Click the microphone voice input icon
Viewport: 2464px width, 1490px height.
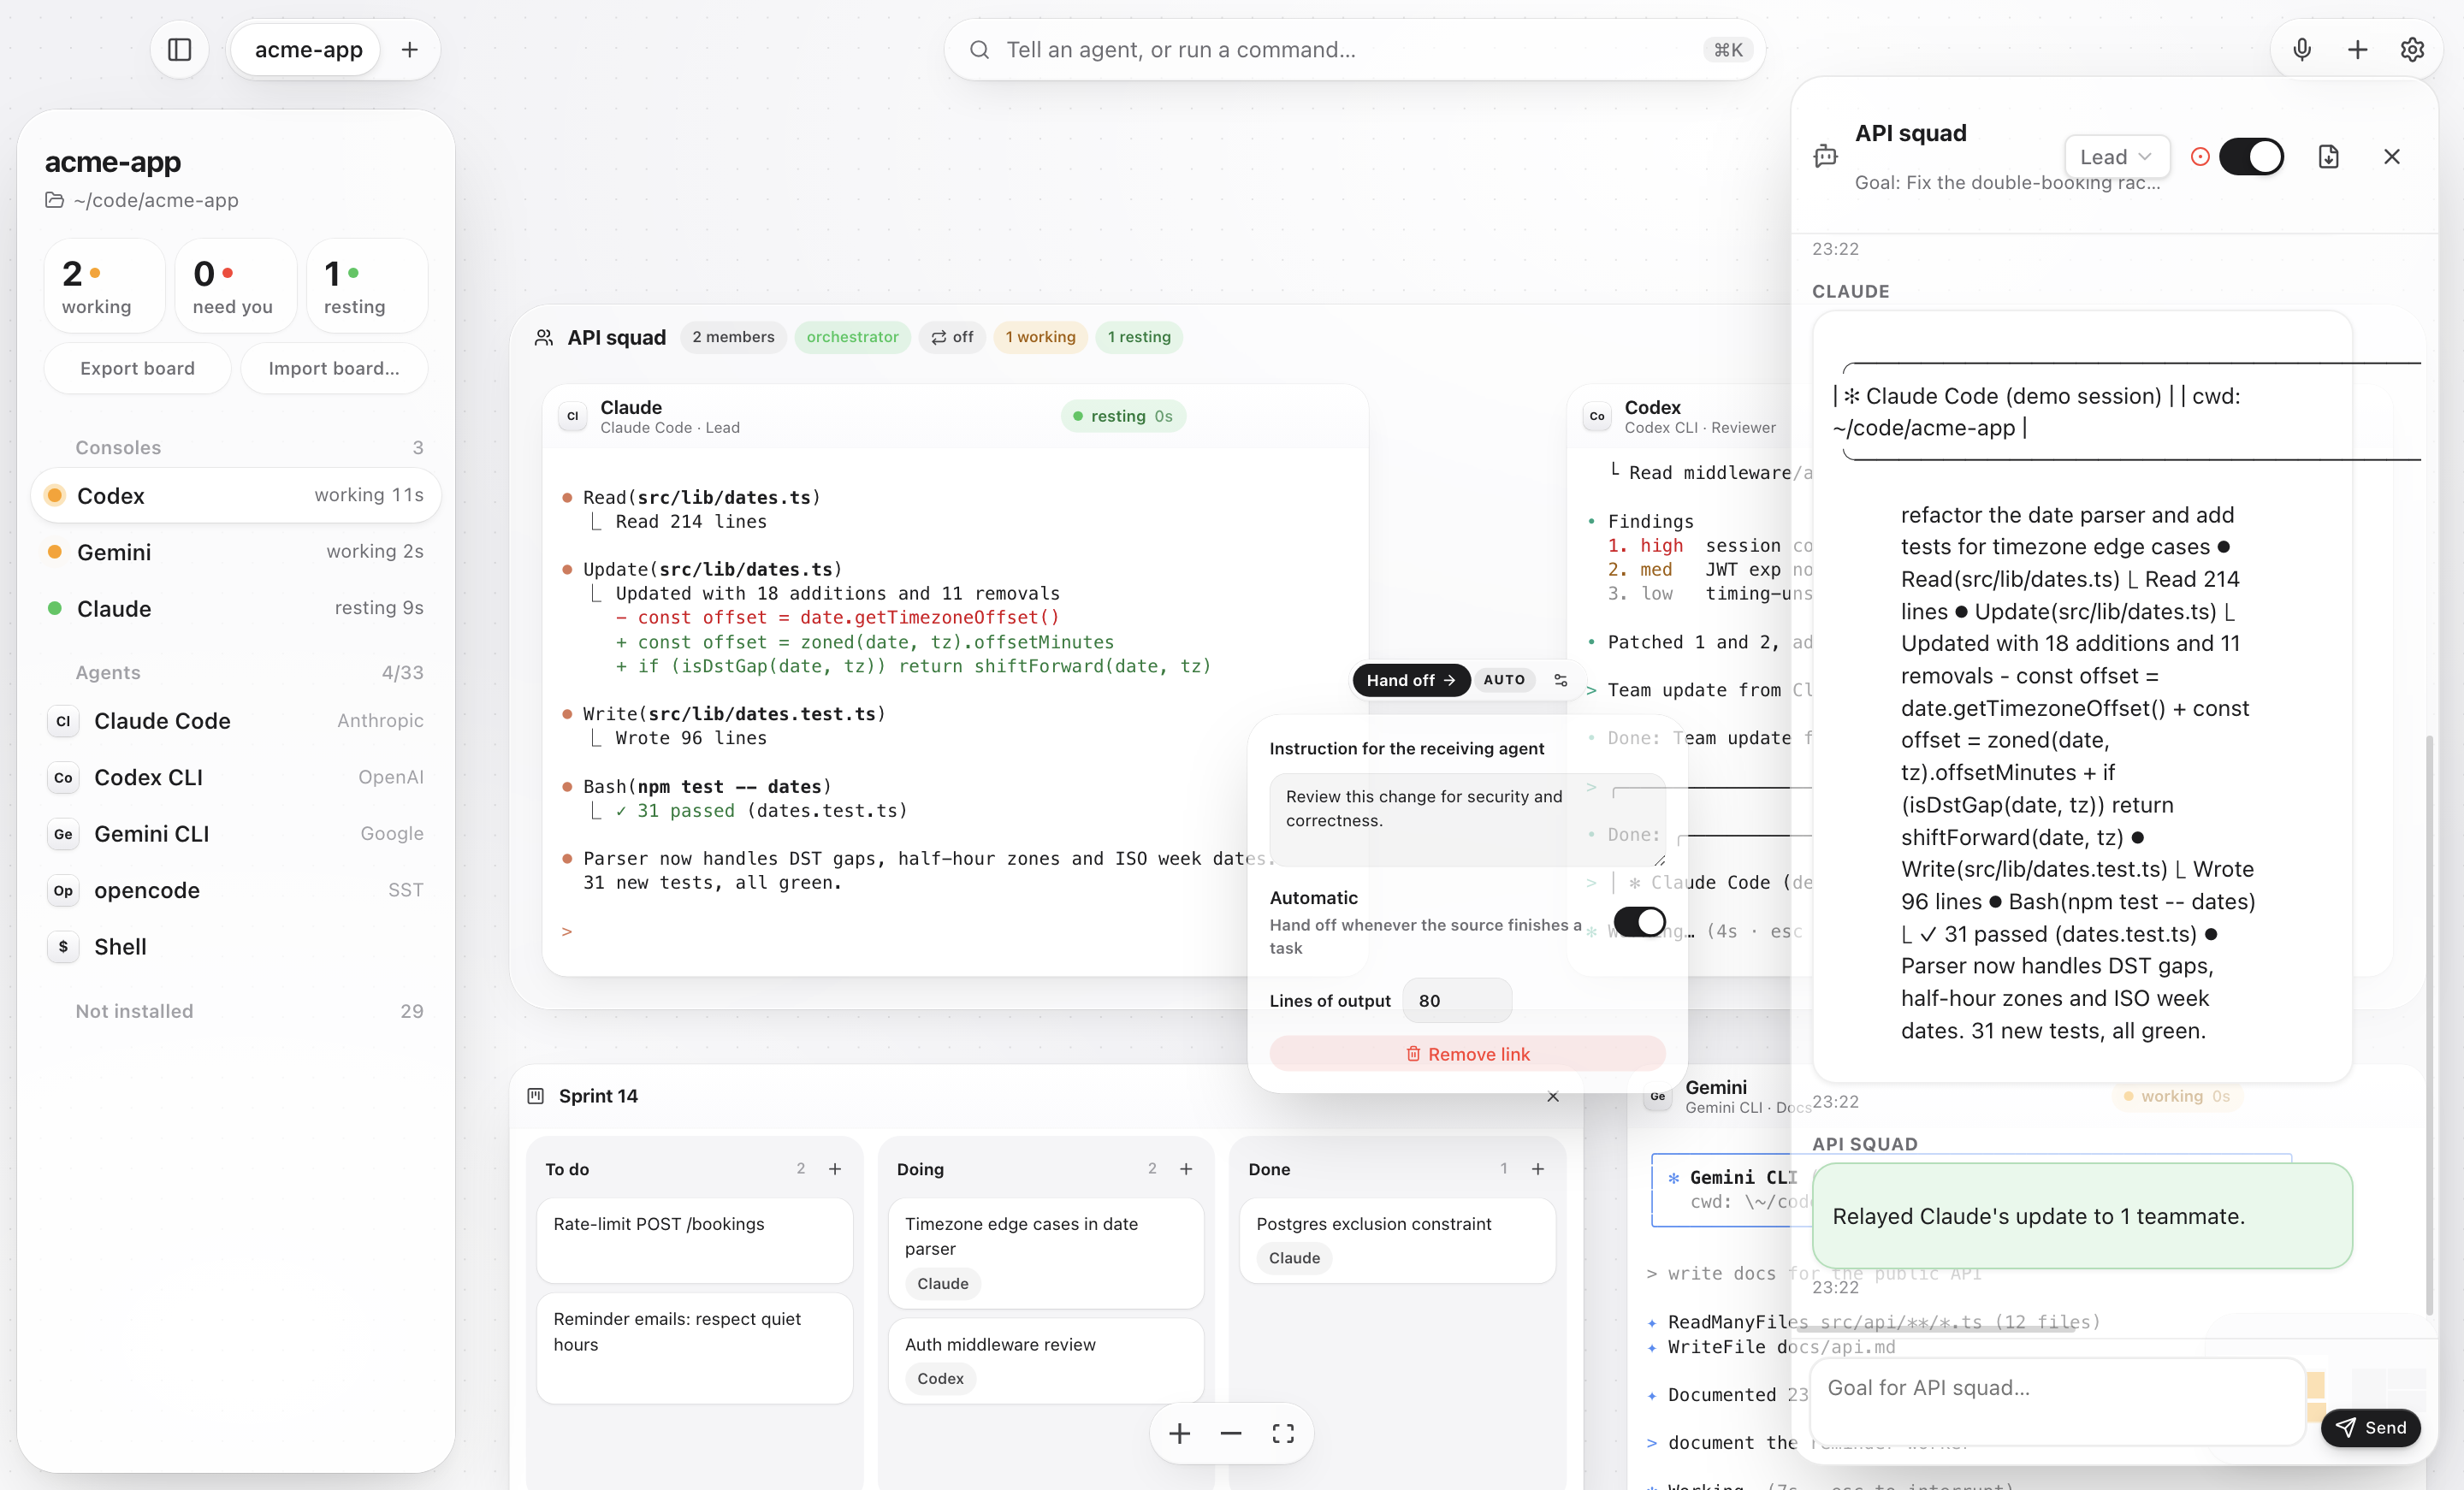point(2302,50)
